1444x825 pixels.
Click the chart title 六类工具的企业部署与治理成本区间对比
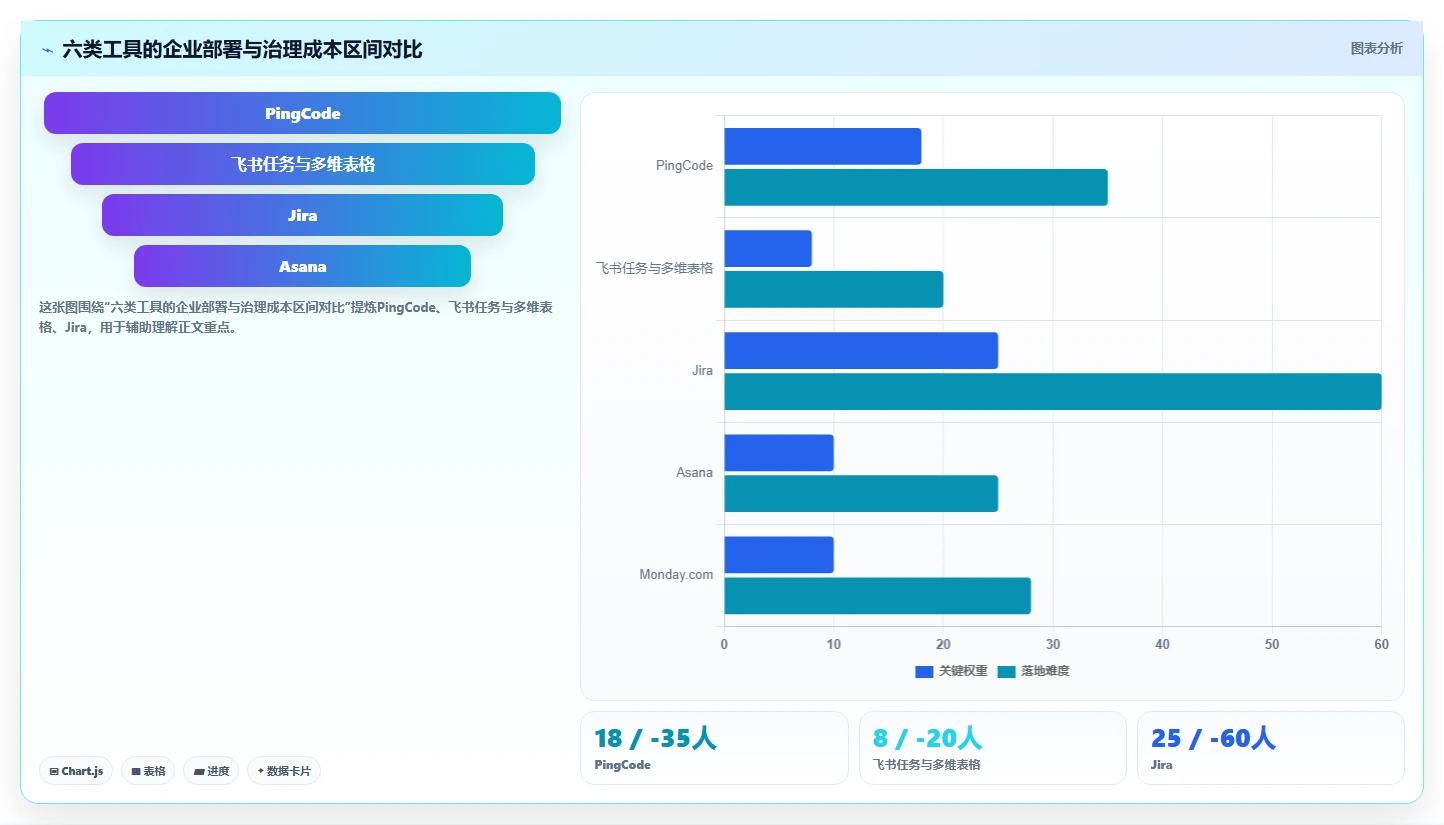242,50
